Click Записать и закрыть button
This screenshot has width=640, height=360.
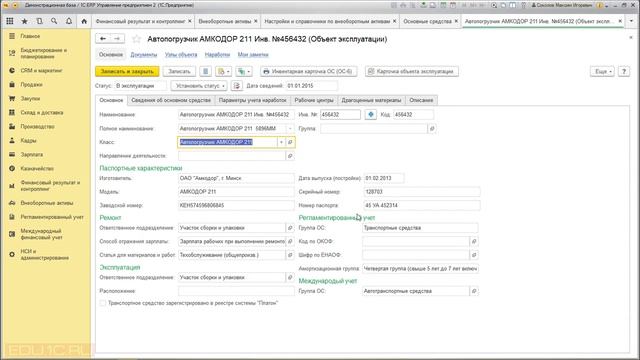pos(127,71)
